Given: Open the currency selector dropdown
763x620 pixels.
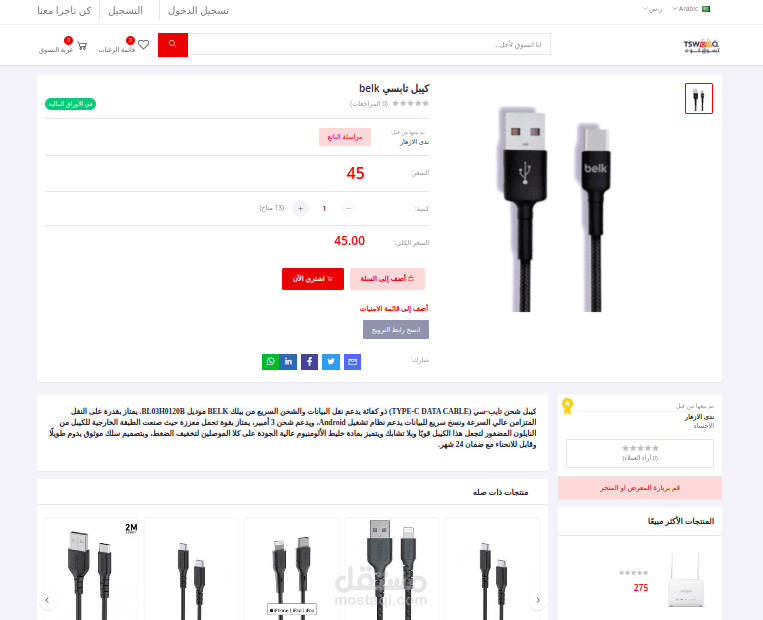Looking at the screenshot, I should click(x=652, y=9).
